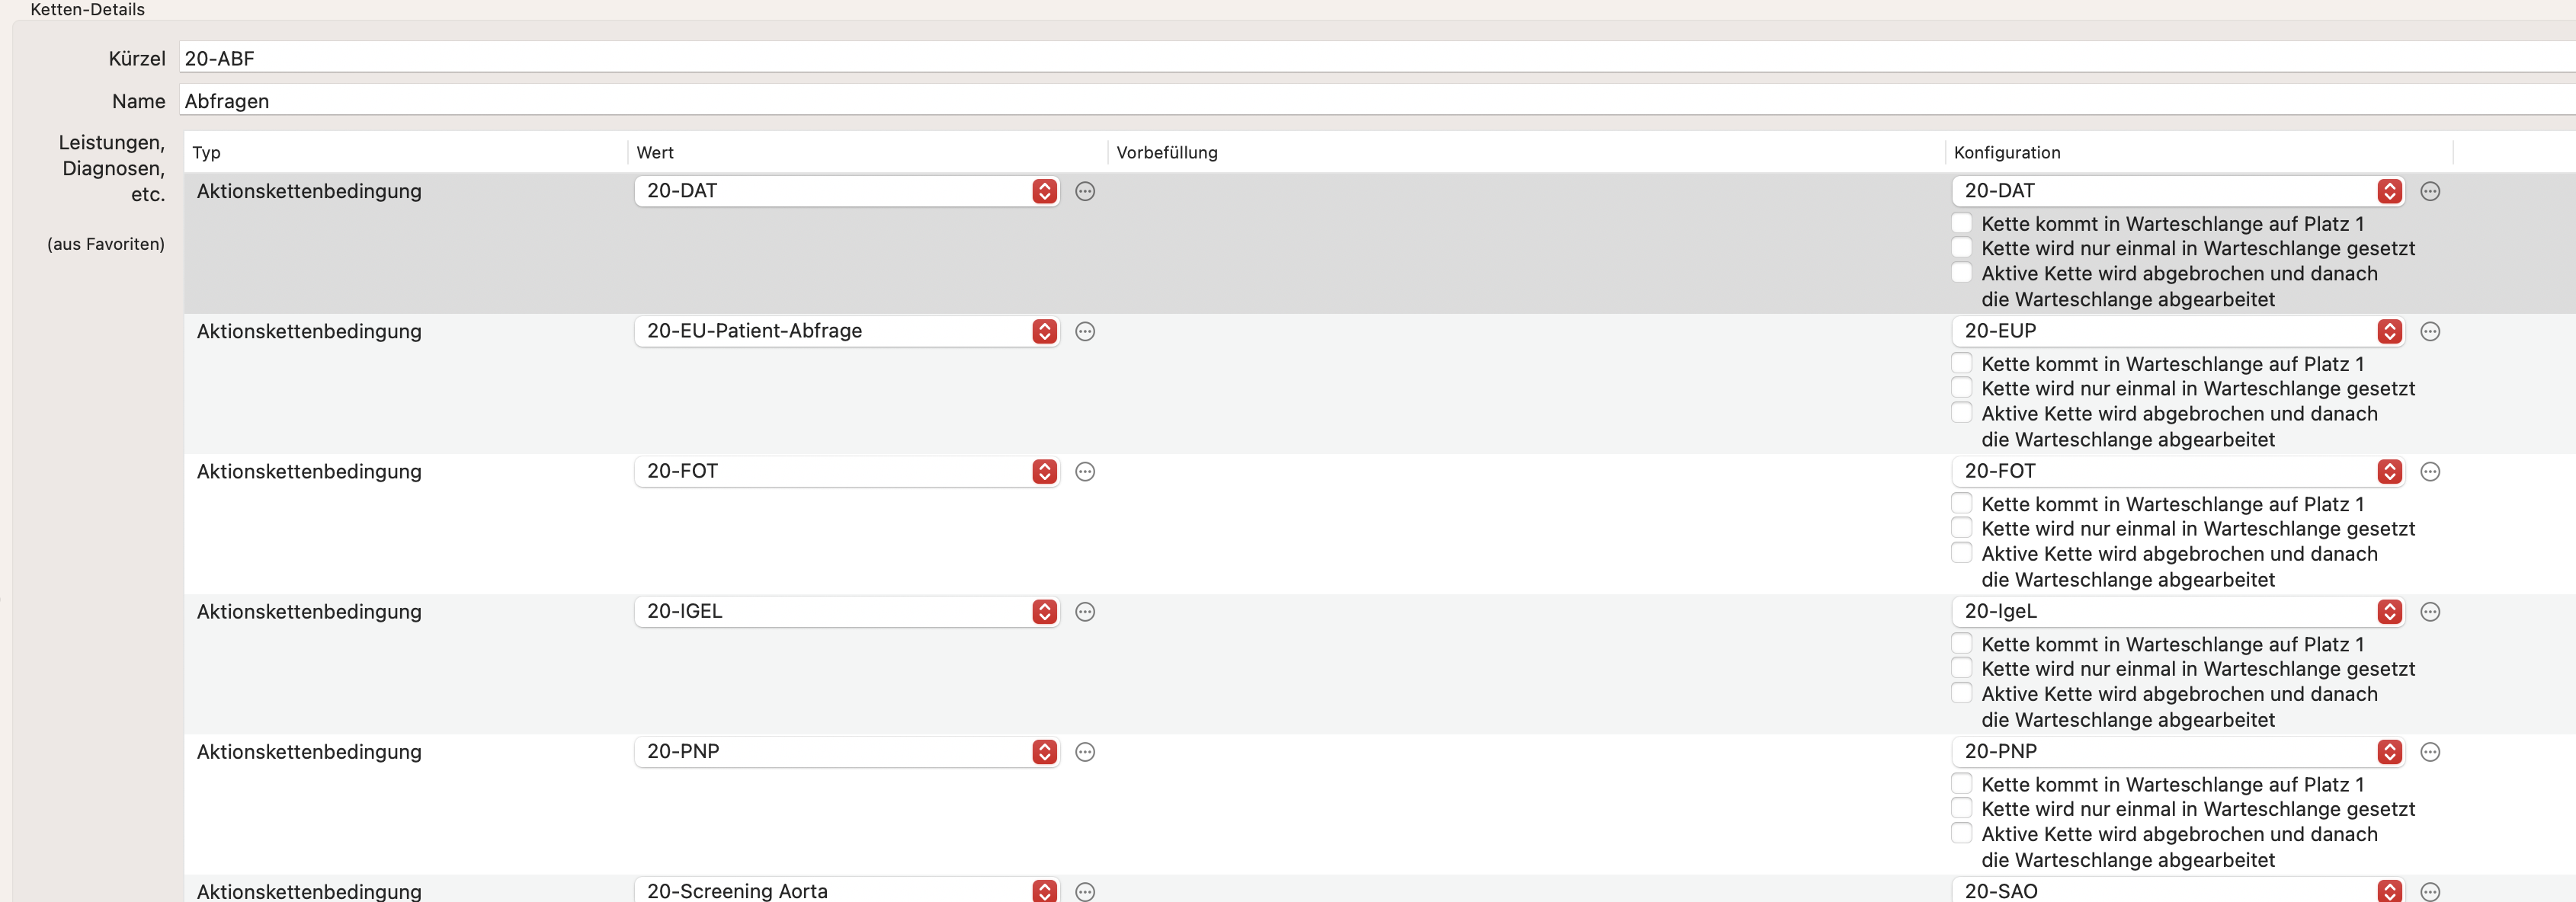Toggle 'Aktive Kette wird abgebrochen' for 20-FOT
Image resolution: width=2576 pixels, height=902 pixels.
(1962, 552)
